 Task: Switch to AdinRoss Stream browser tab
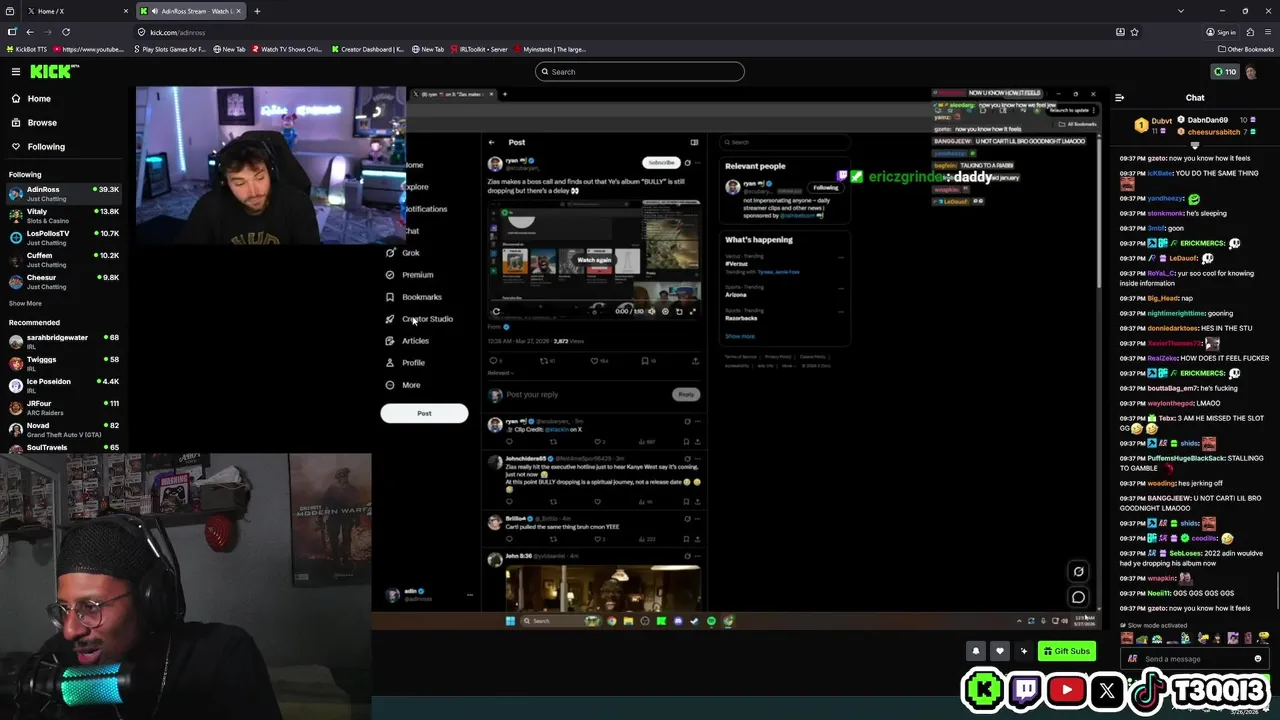point(190,11)
